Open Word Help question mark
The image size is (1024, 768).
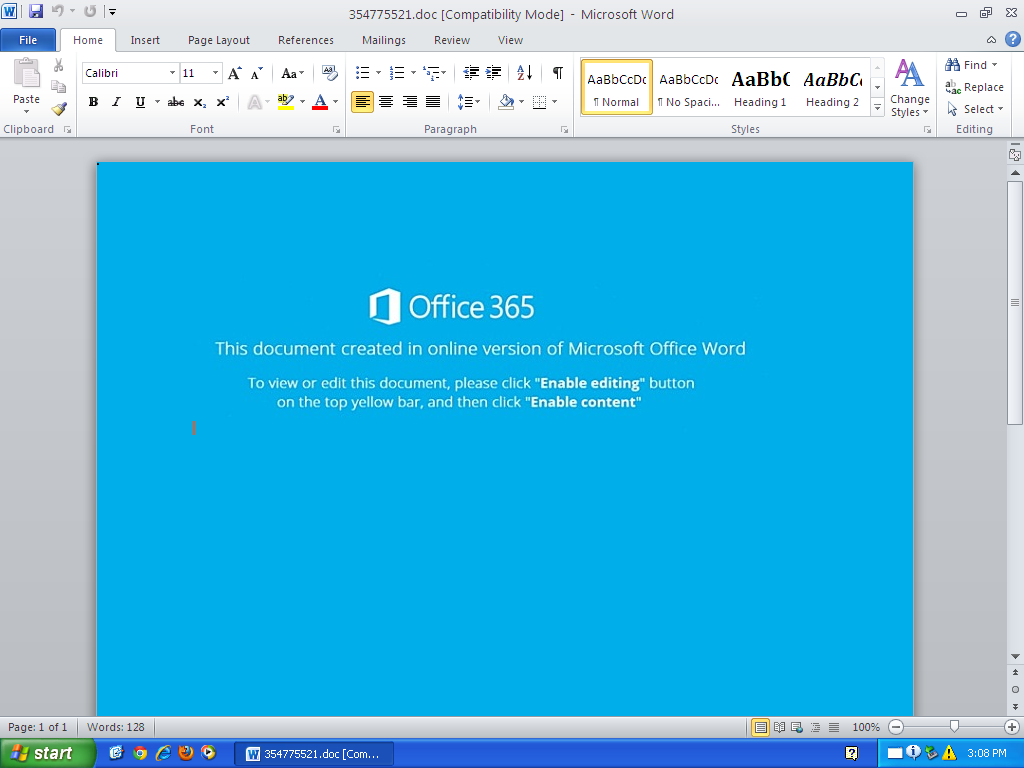tap(1012, 39)
